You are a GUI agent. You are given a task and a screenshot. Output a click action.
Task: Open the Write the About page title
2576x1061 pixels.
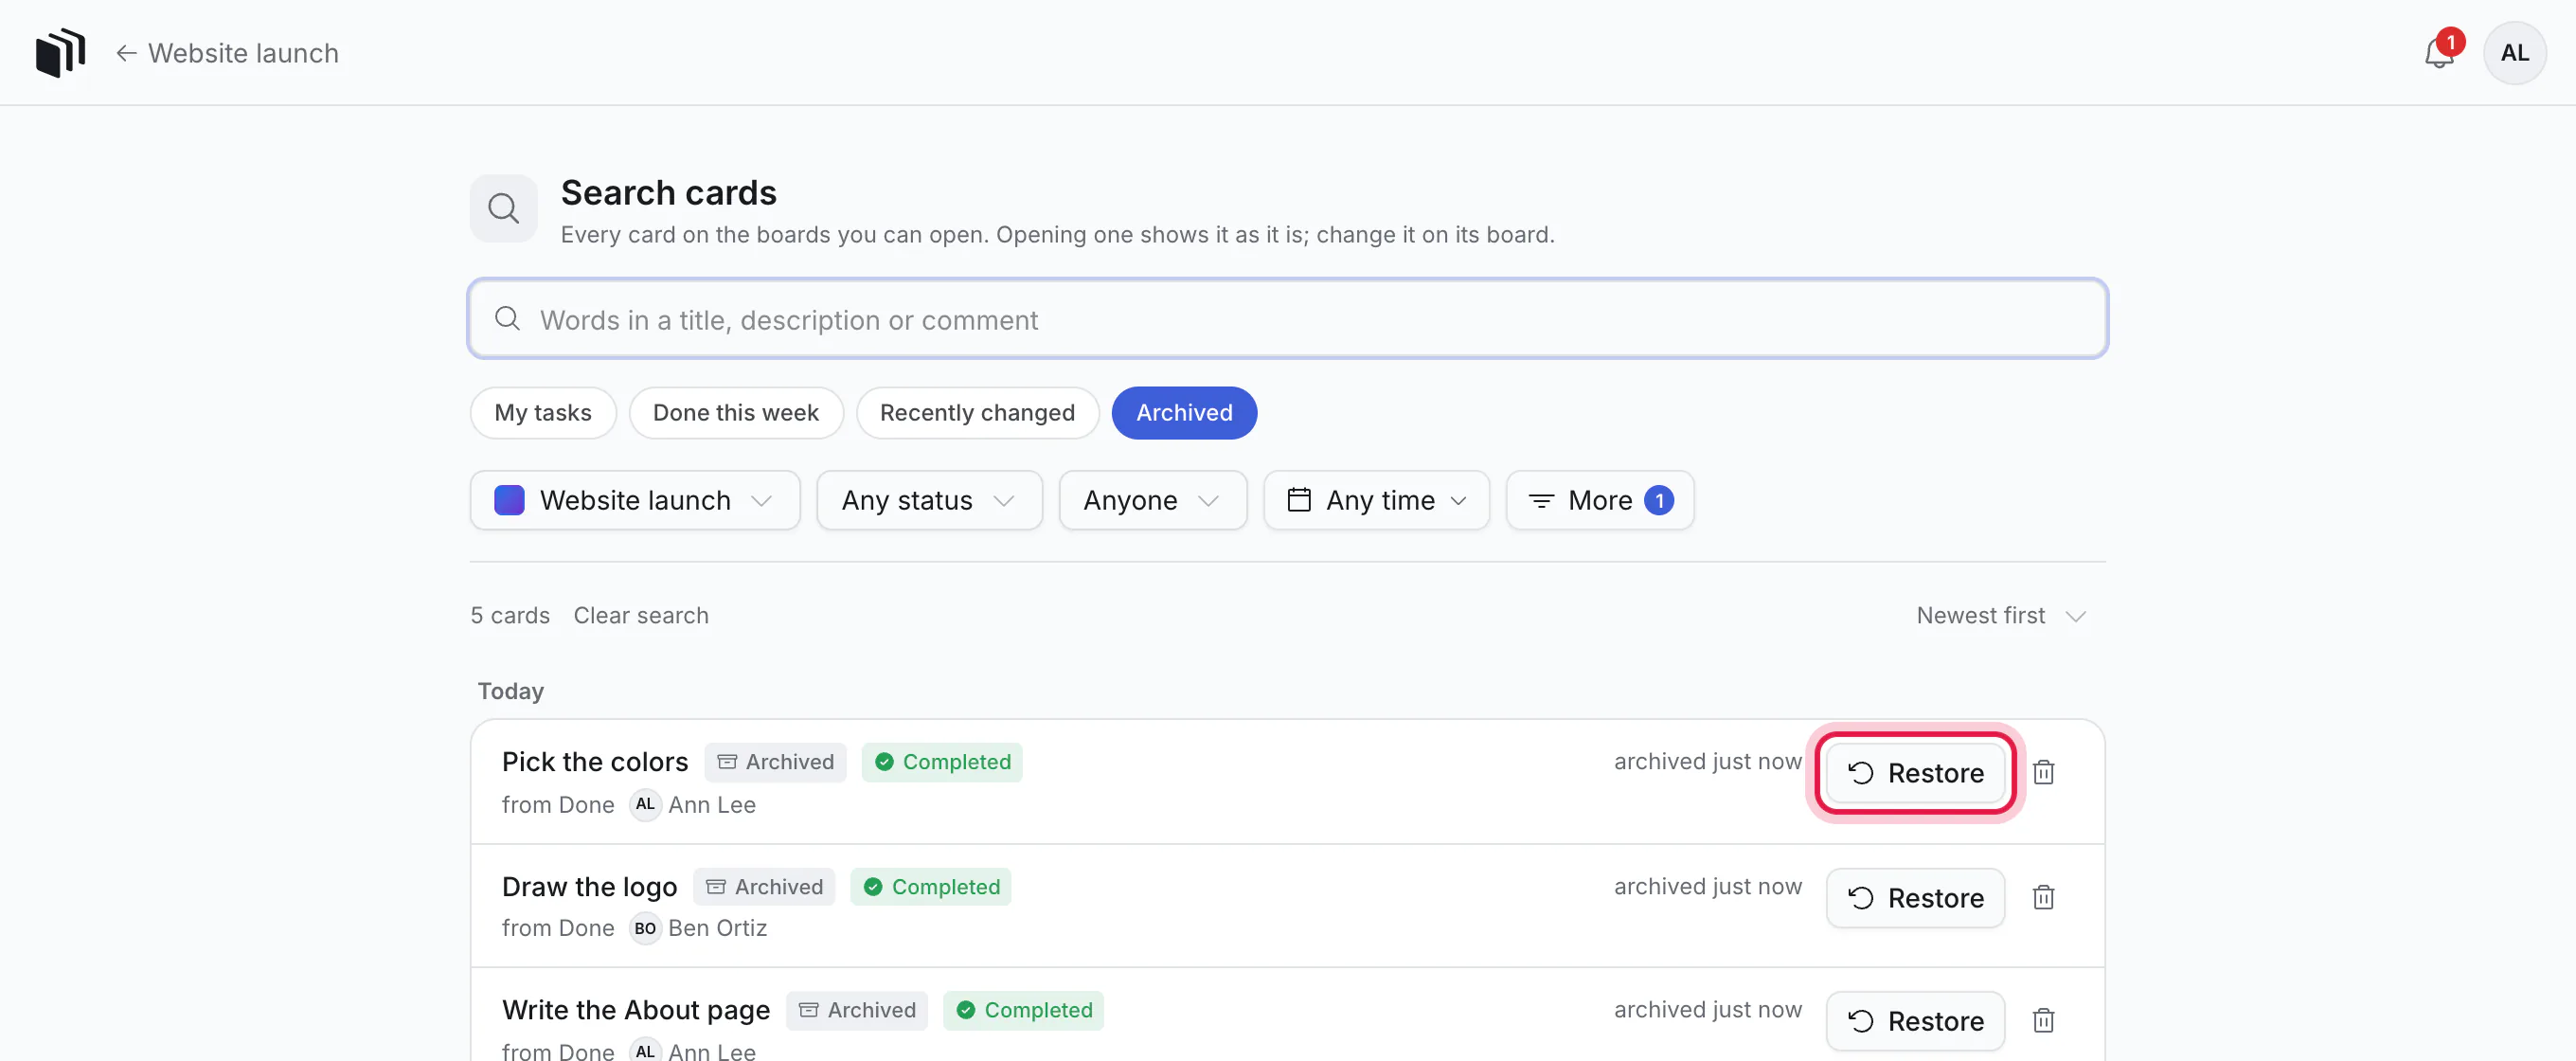pos(635,1010)
